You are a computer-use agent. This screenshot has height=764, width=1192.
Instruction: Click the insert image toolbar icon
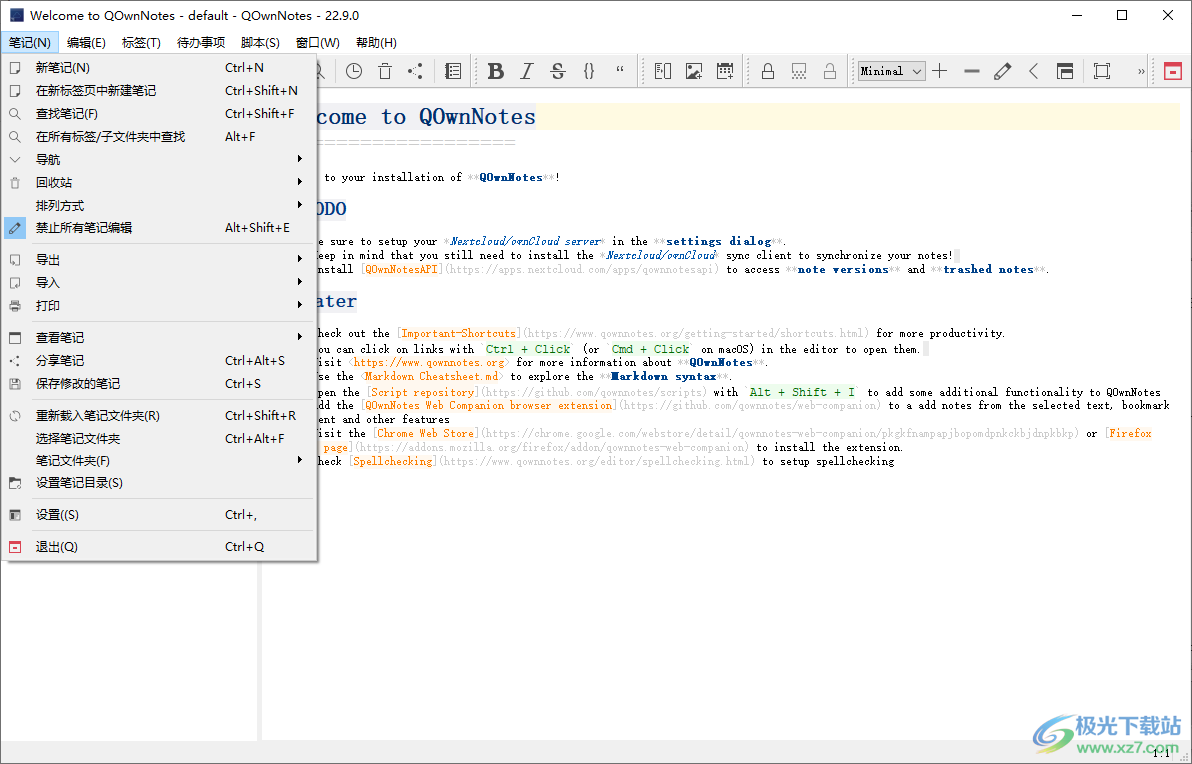(693, 71)
